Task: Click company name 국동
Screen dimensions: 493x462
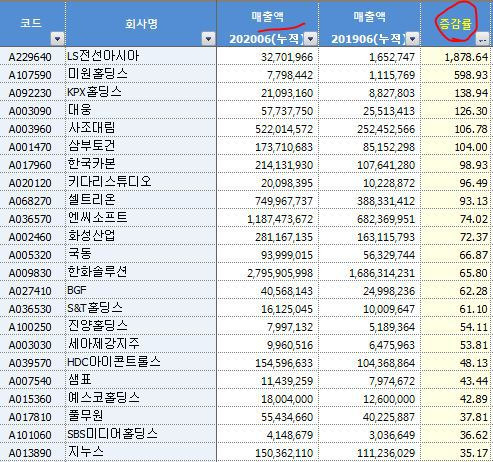Action: point(79,253)
